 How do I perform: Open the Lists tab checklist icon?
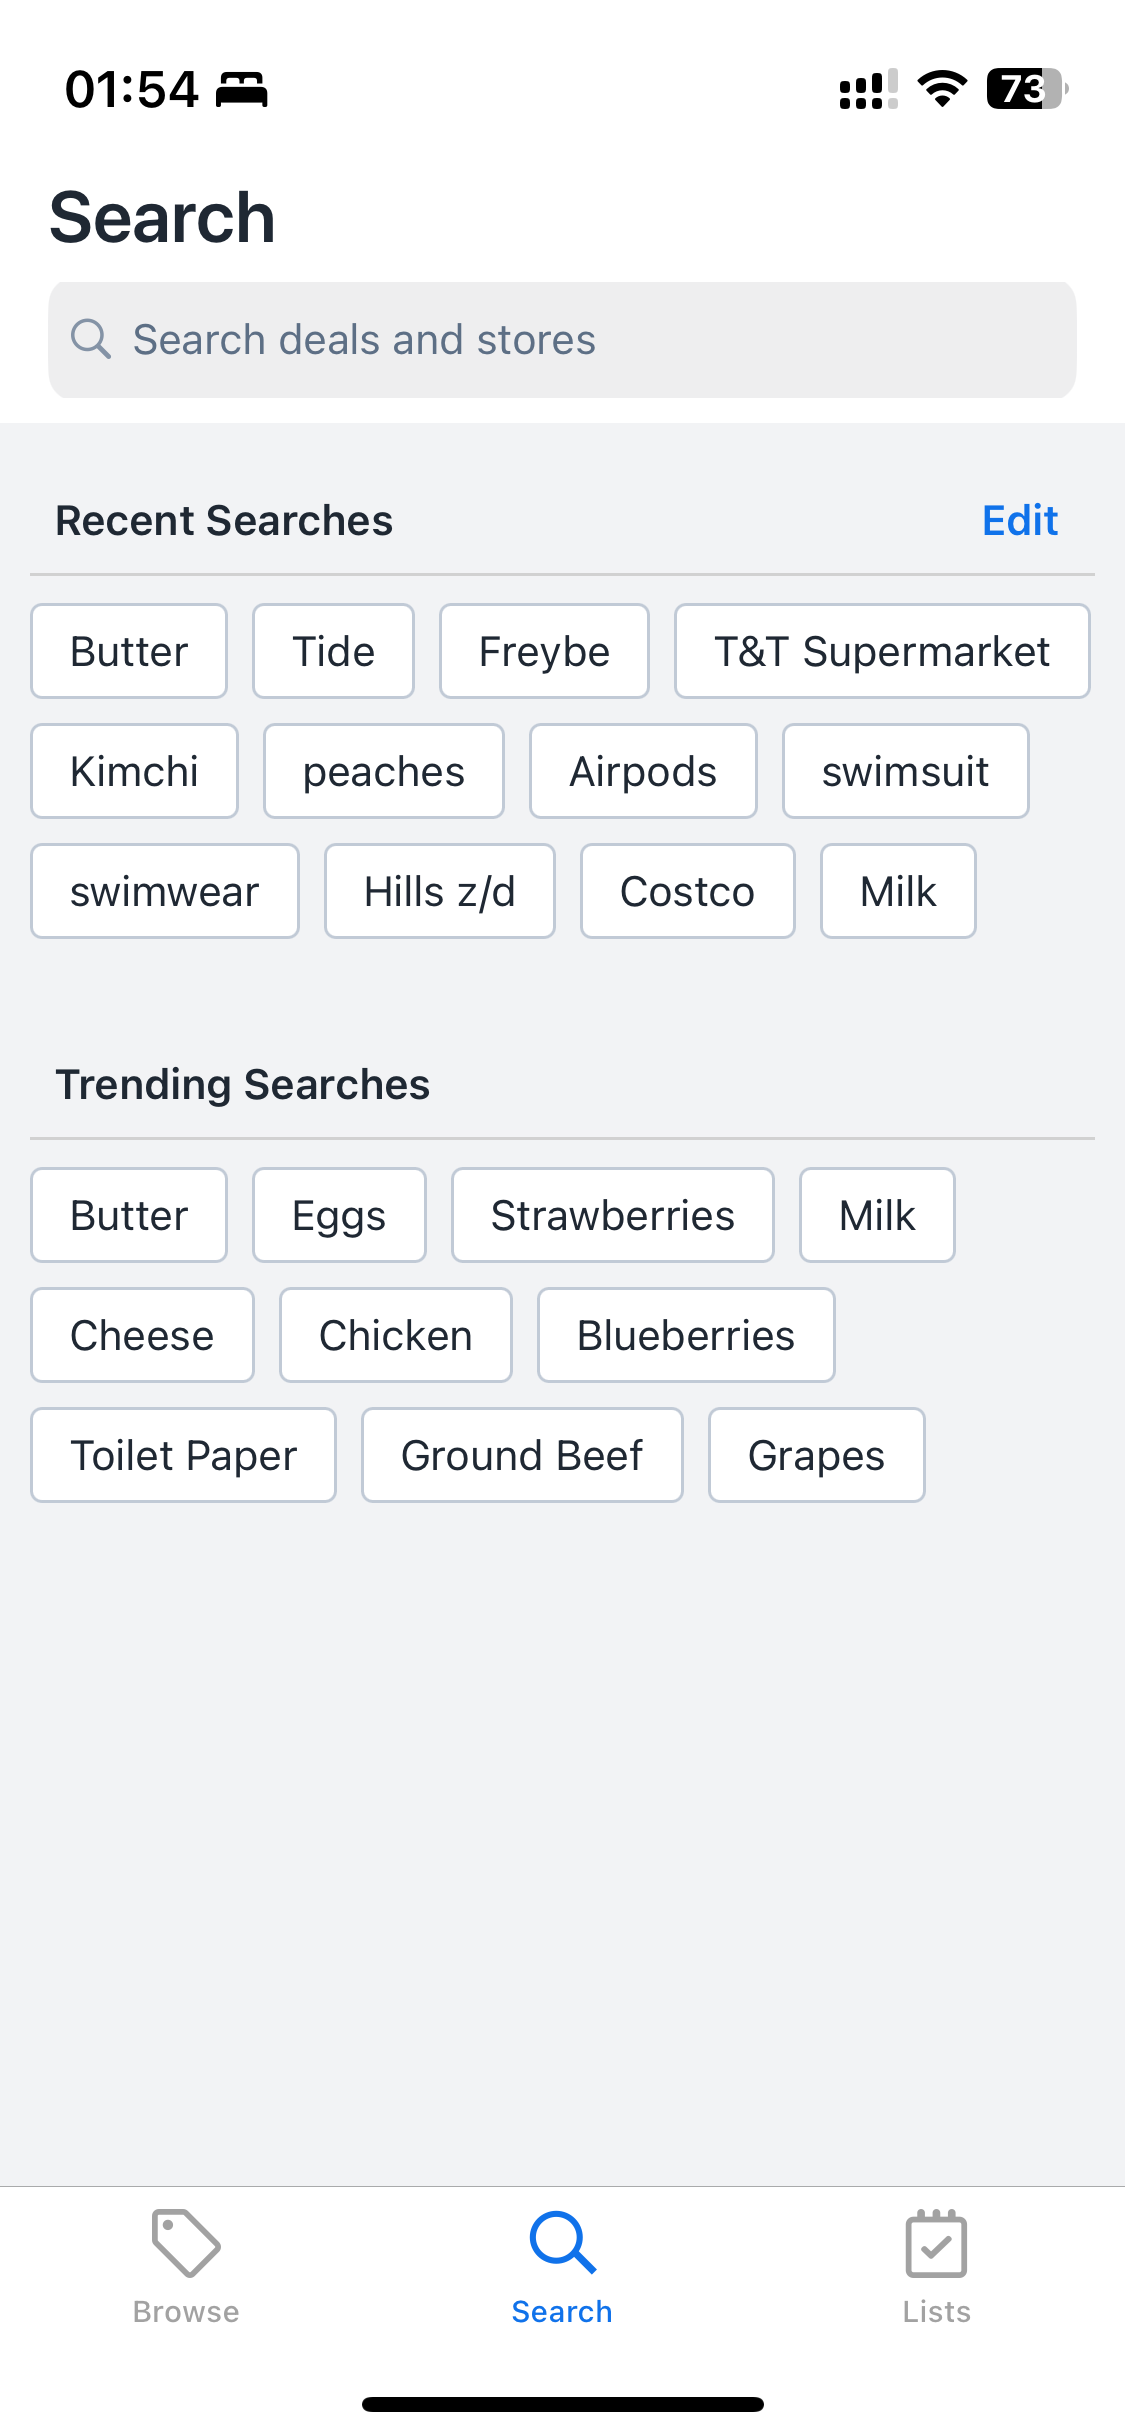936,2243
